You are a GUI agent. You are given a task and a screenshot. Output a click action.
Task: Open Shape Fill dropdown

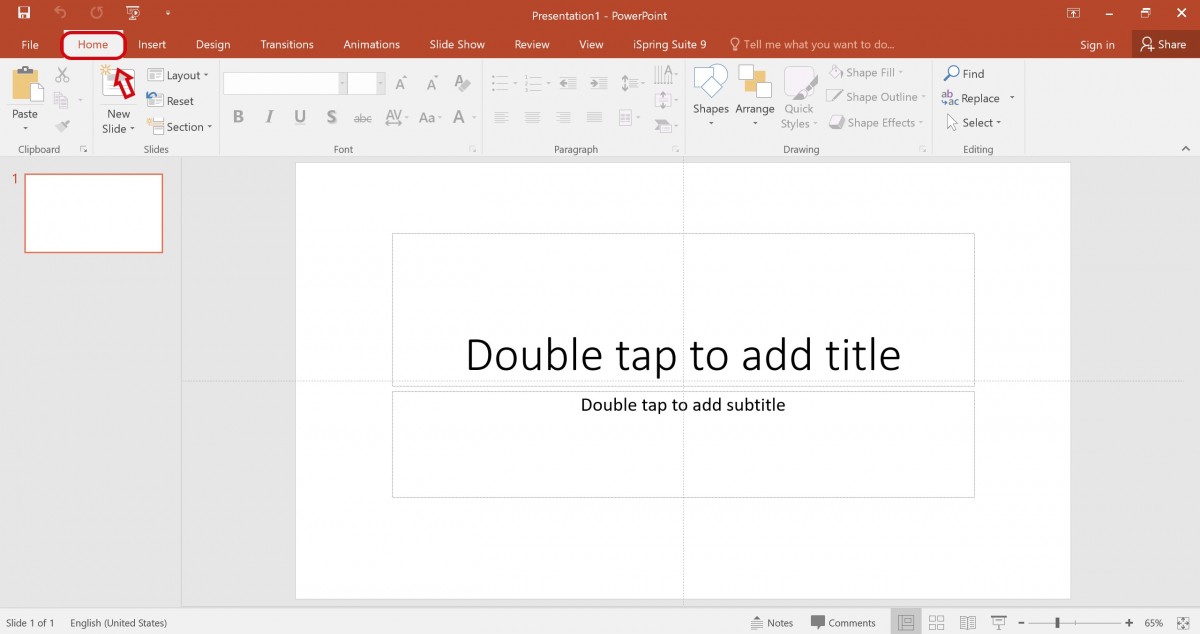pos(866,72)
